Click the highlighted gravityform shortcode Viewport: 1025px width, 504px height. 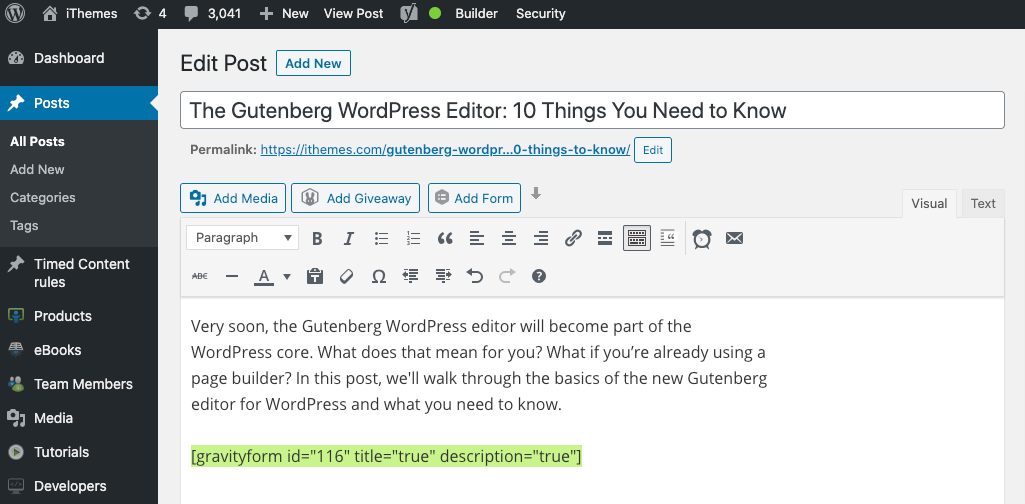click(386, 456)
